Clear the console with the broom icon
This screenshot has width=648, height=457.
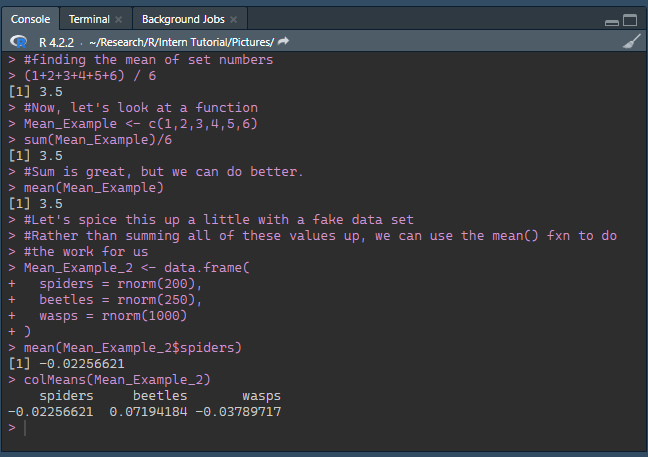point(631,42)
